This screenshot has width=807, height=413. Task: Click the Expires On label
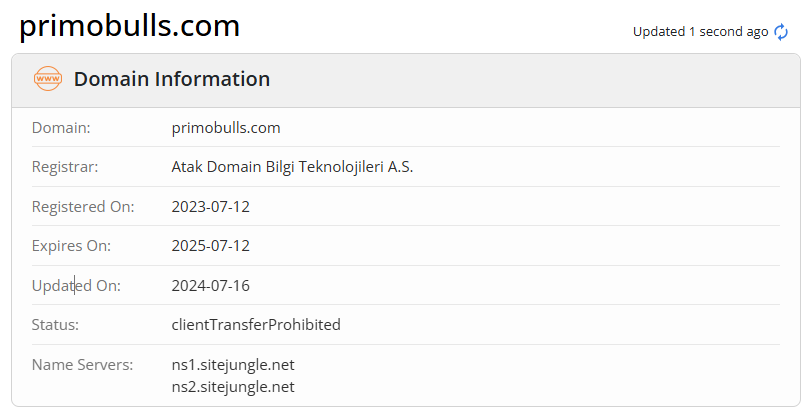(71, 246)
